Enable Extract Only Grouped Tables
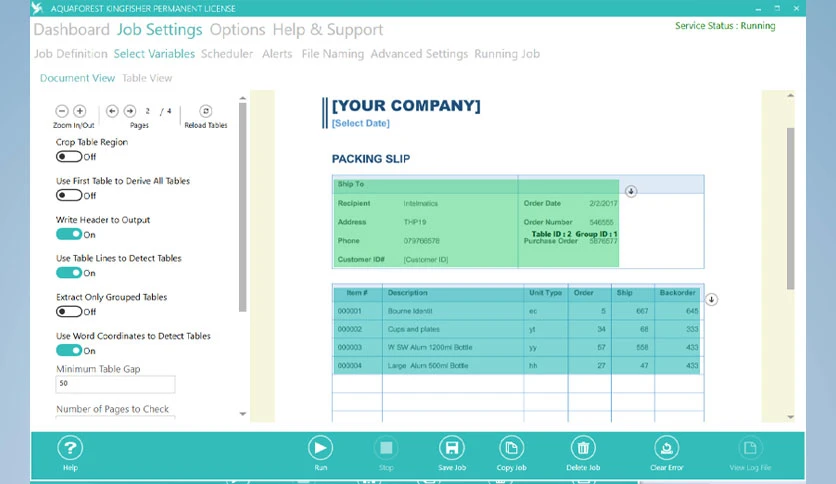 69,312
